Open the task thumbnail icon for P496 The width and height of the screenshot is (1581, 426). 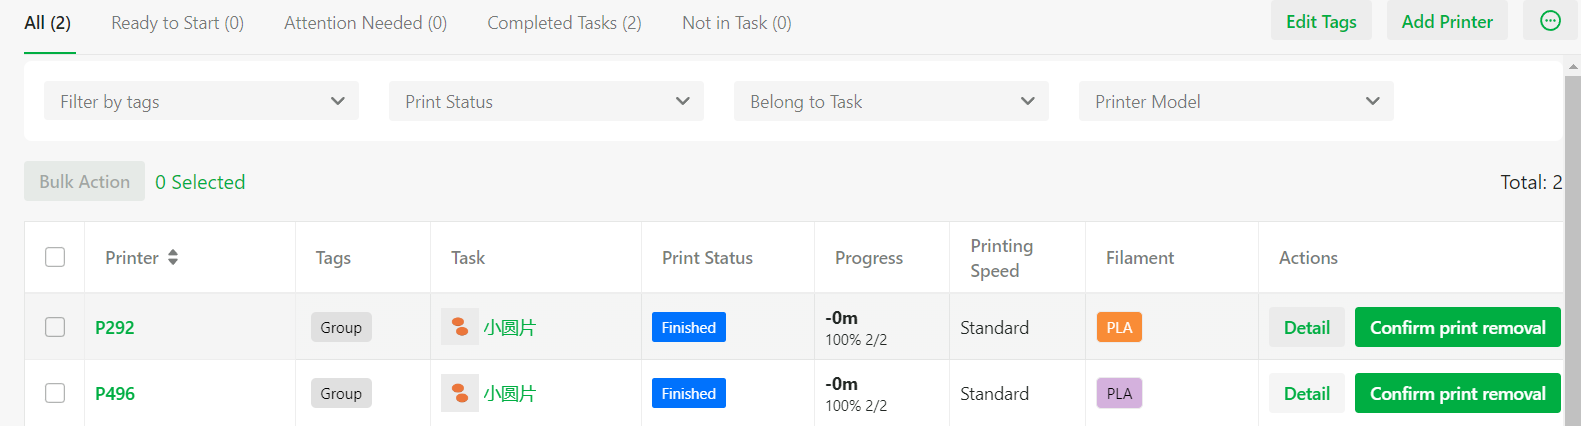pos(460,393)
